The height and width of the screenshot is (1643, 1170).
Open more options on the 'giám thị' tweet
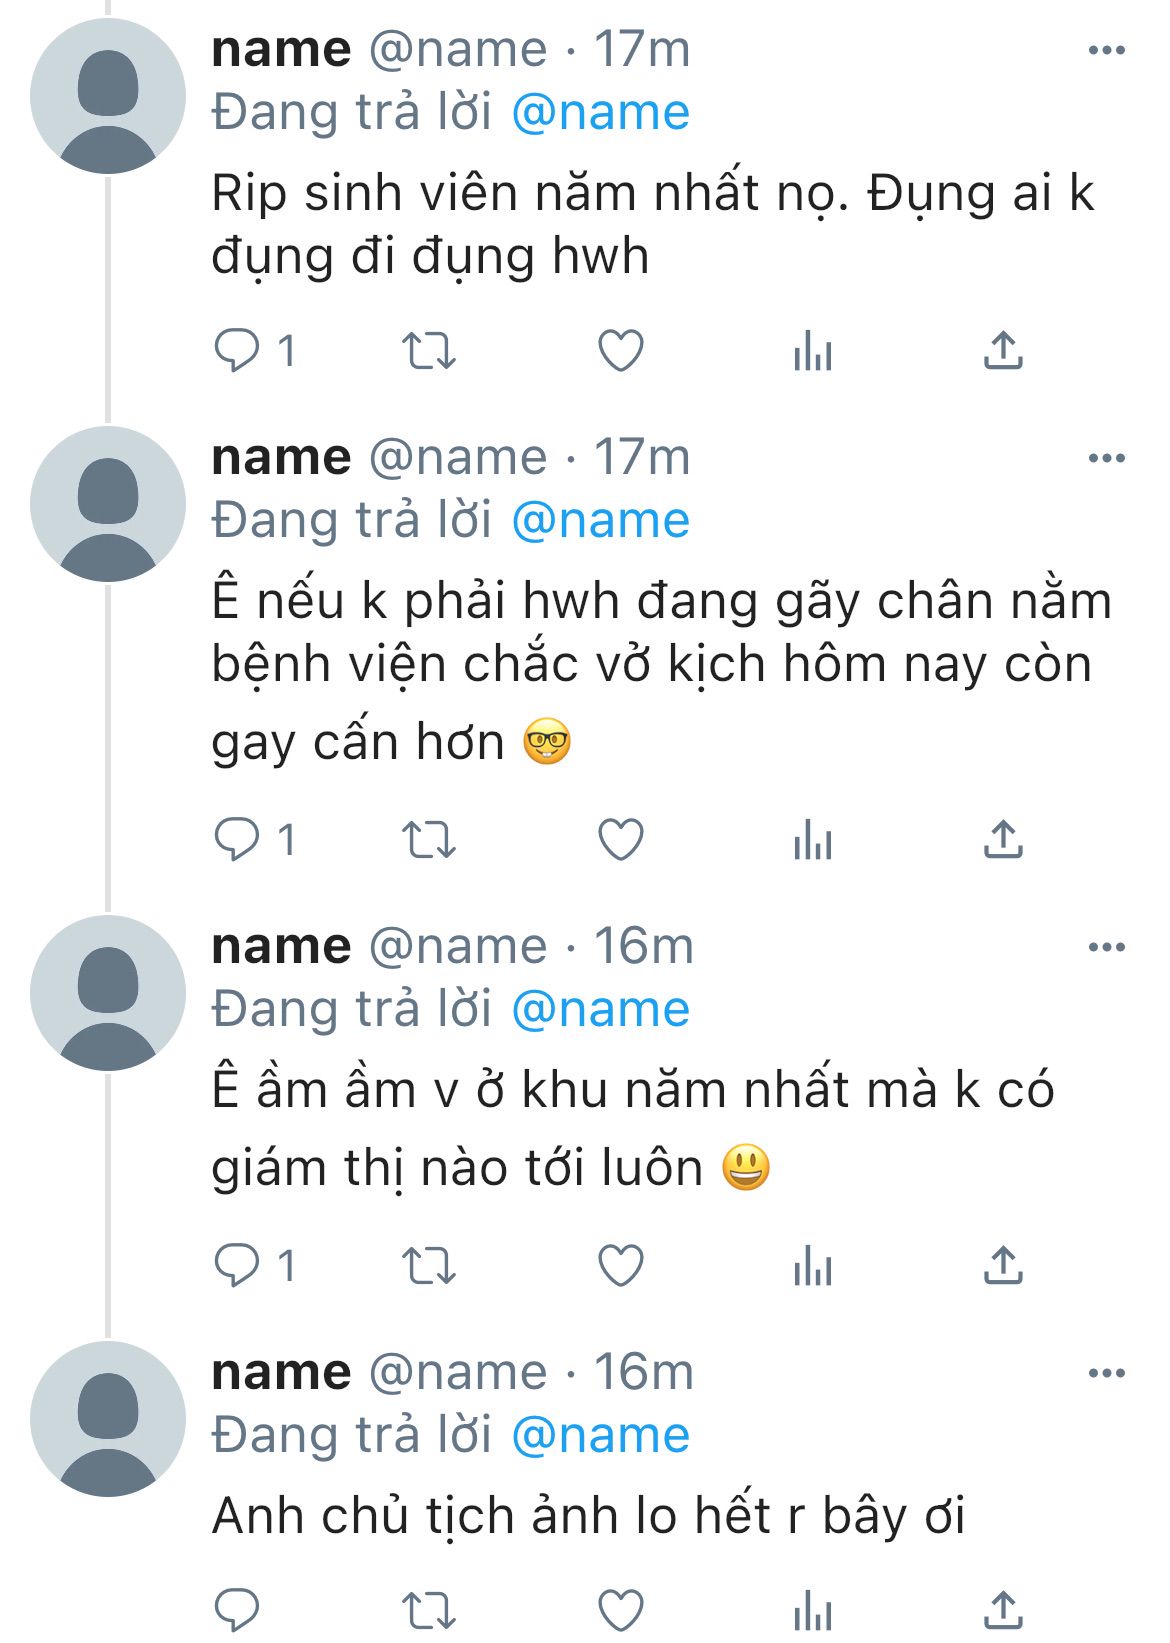[1107, 946]
